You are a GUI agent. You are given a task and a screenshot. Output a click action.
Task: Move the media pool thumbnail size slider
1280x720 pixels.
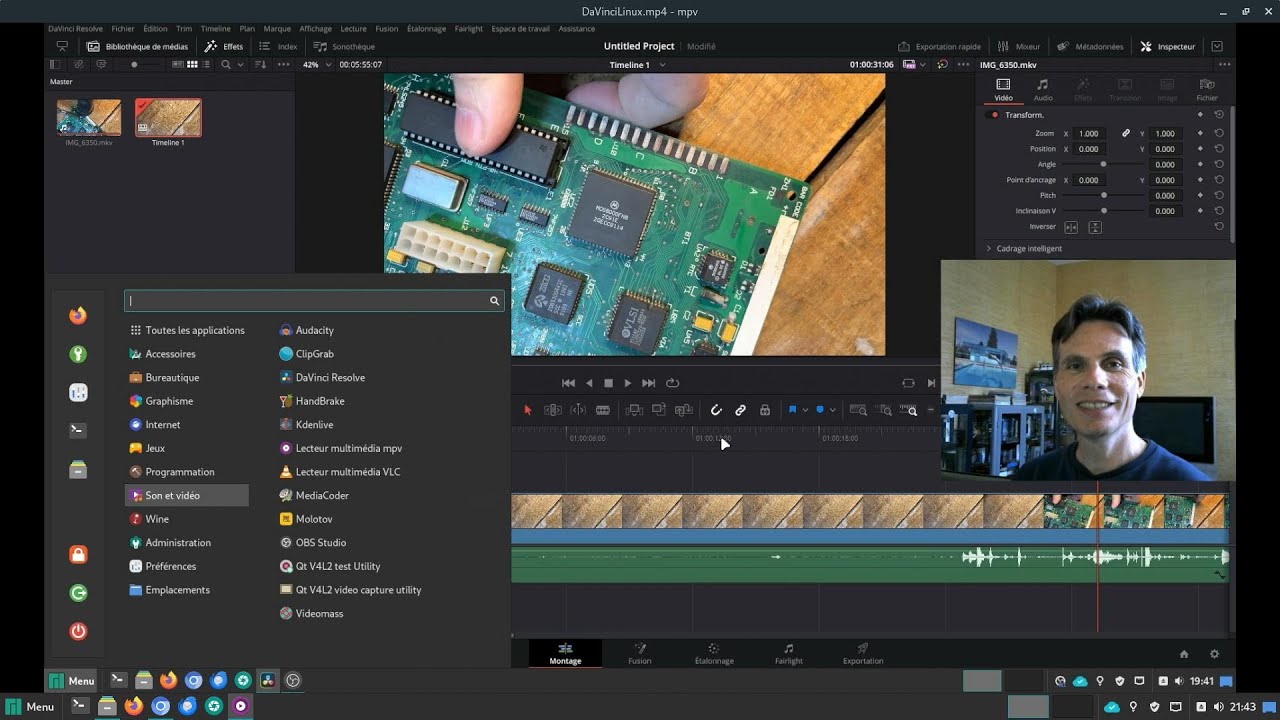[134, 64]
